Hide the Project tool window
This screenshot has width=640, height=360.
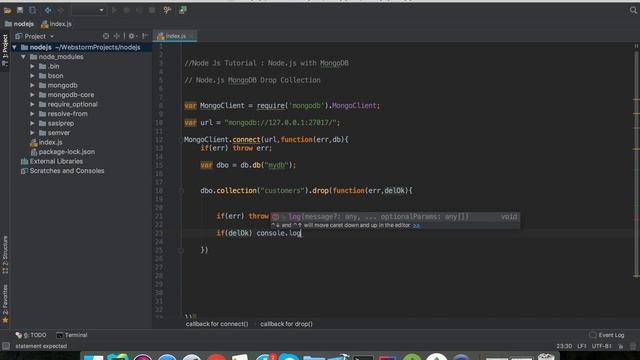[145, 36]
